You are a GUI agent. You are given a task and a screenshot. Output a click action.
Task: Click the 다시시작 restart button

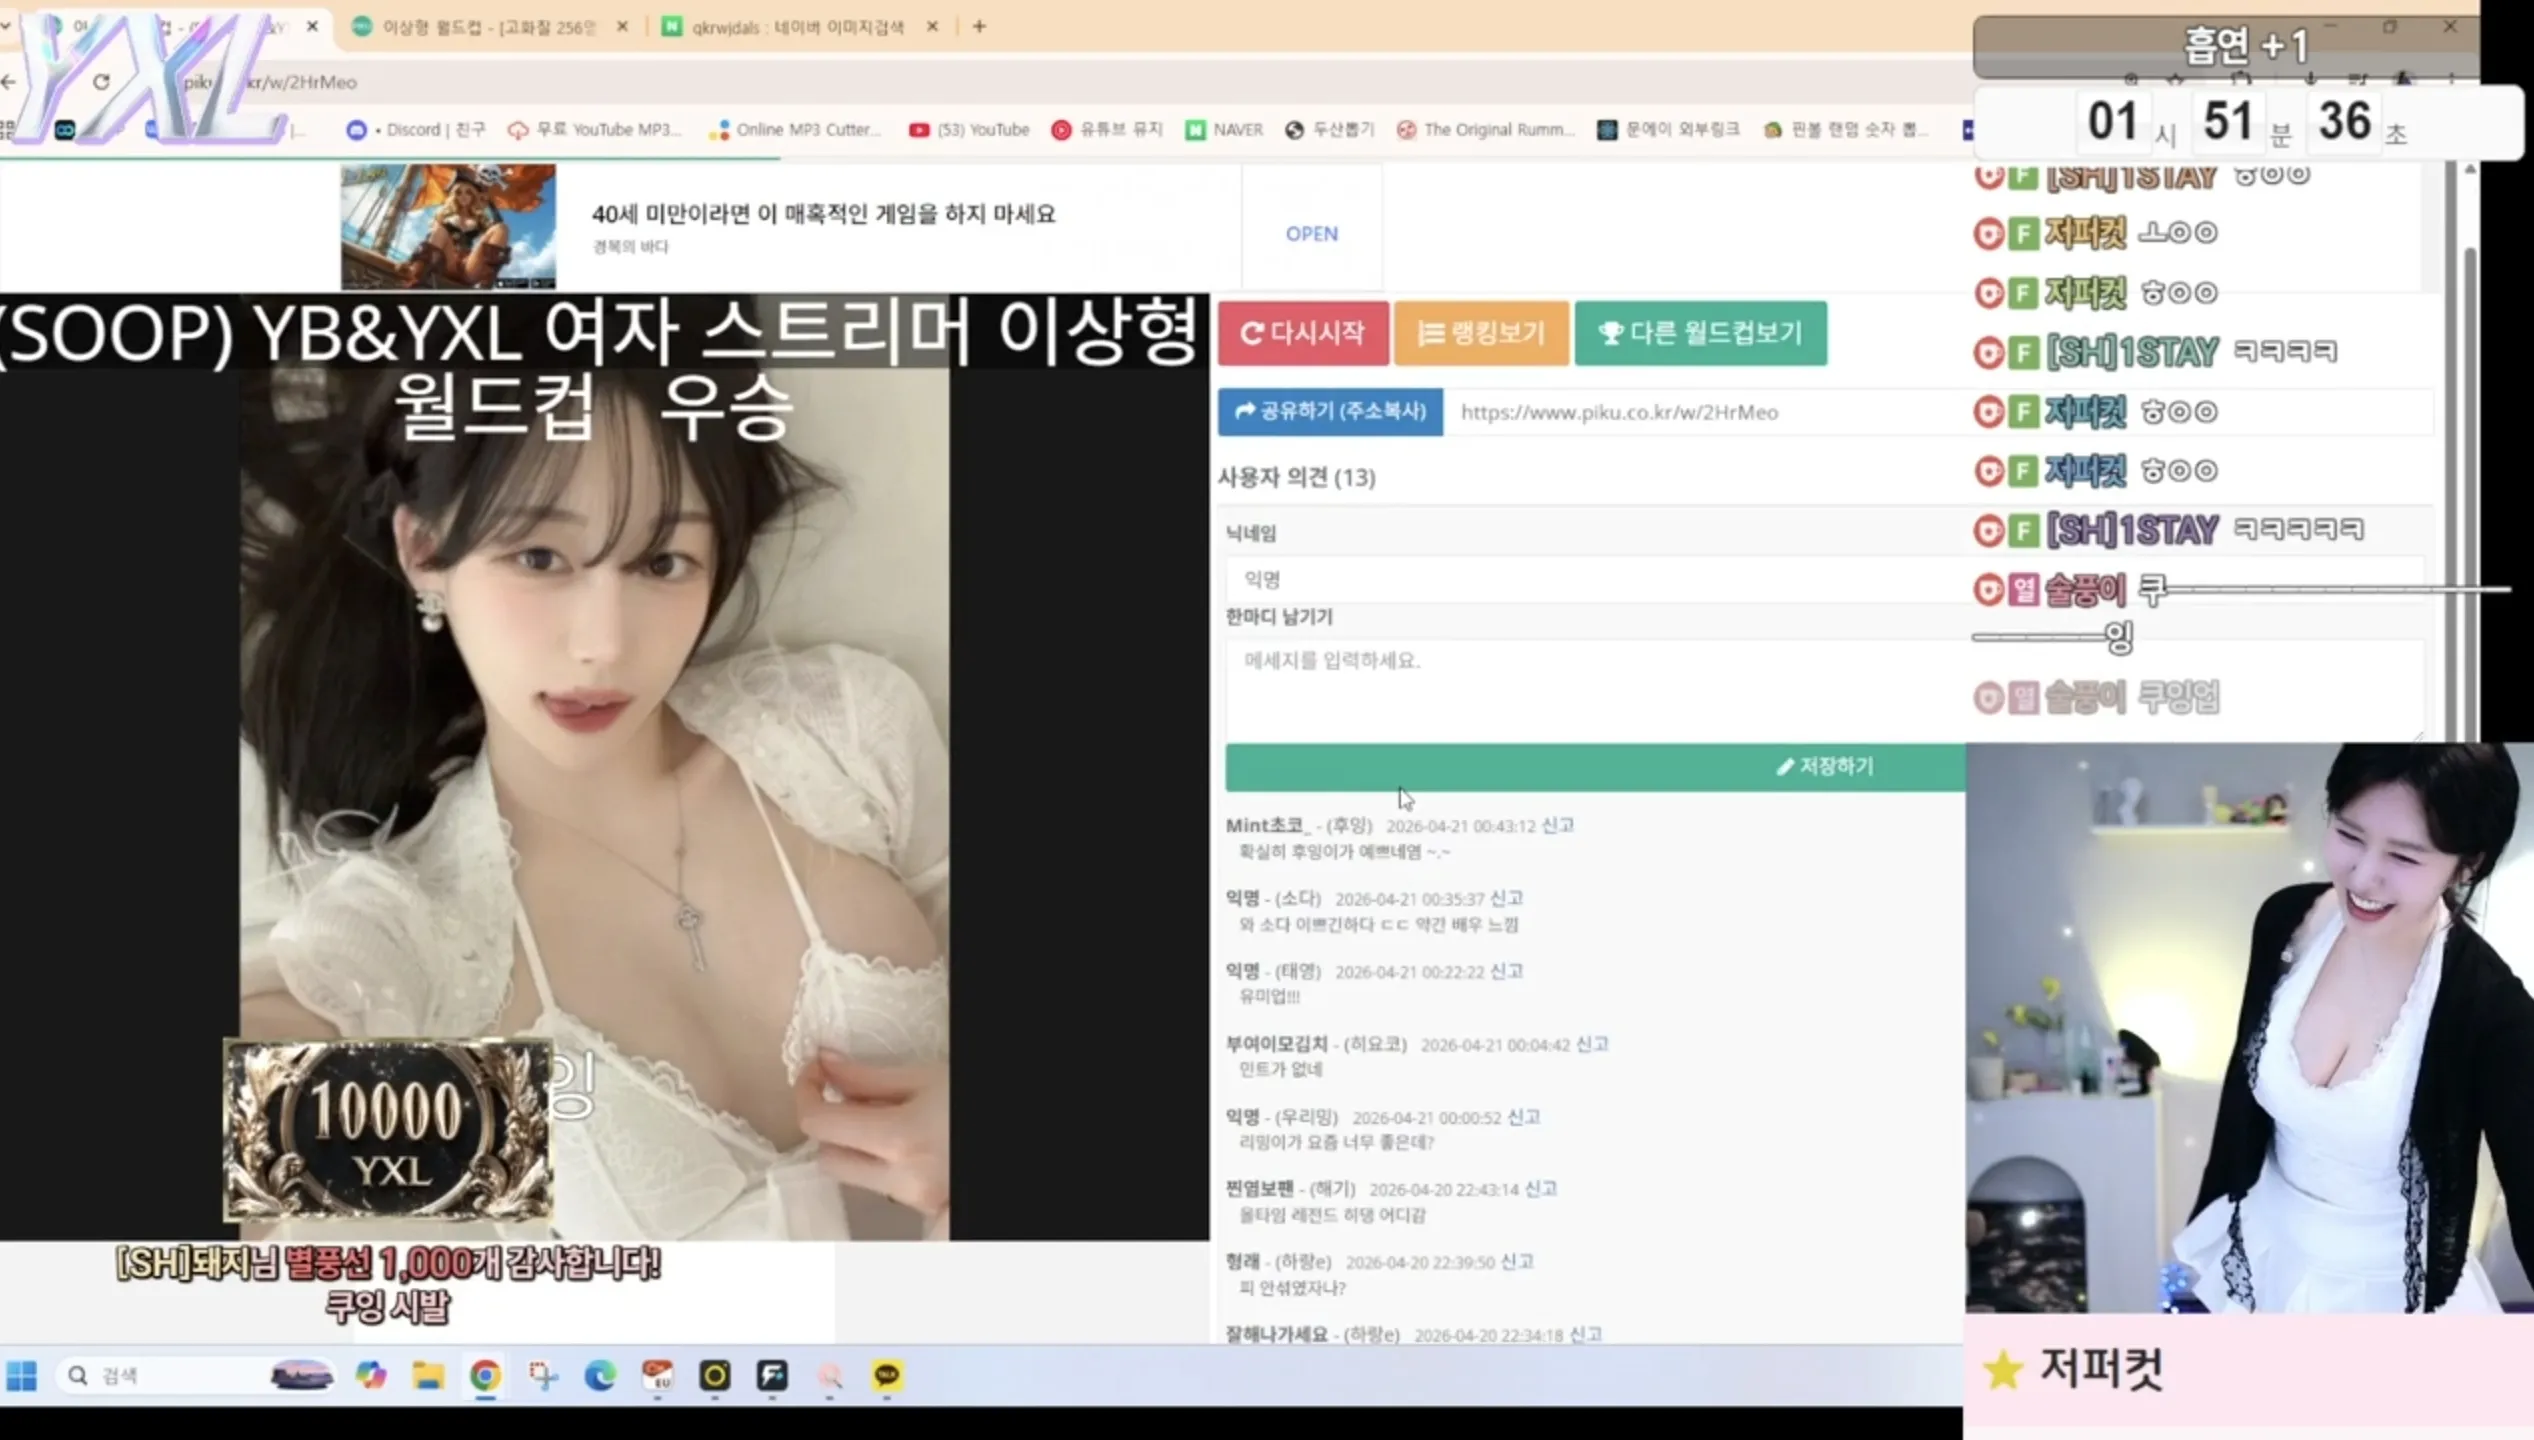click(x=1302, y=333)
